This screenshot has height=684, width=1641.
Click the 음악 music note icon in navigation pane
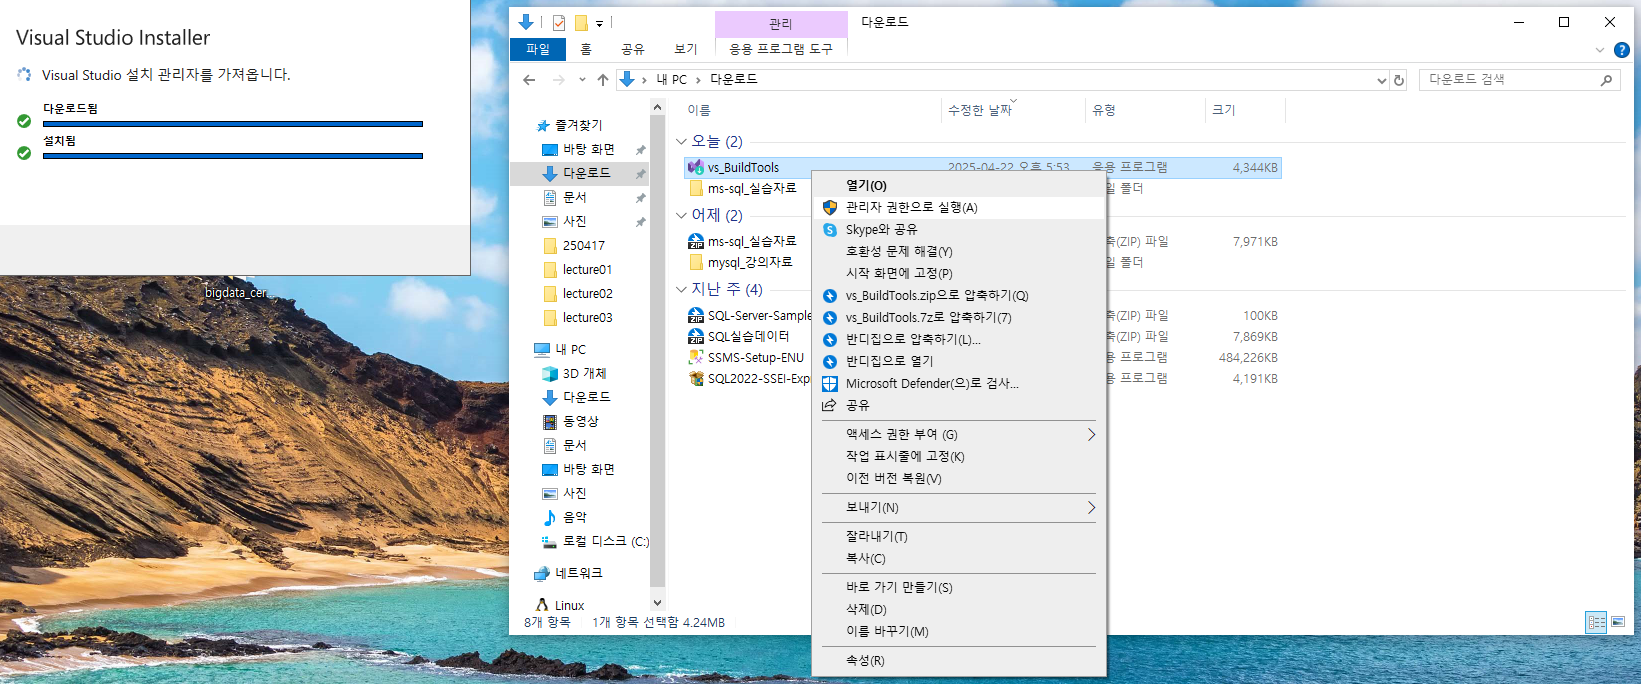point(550,517)
